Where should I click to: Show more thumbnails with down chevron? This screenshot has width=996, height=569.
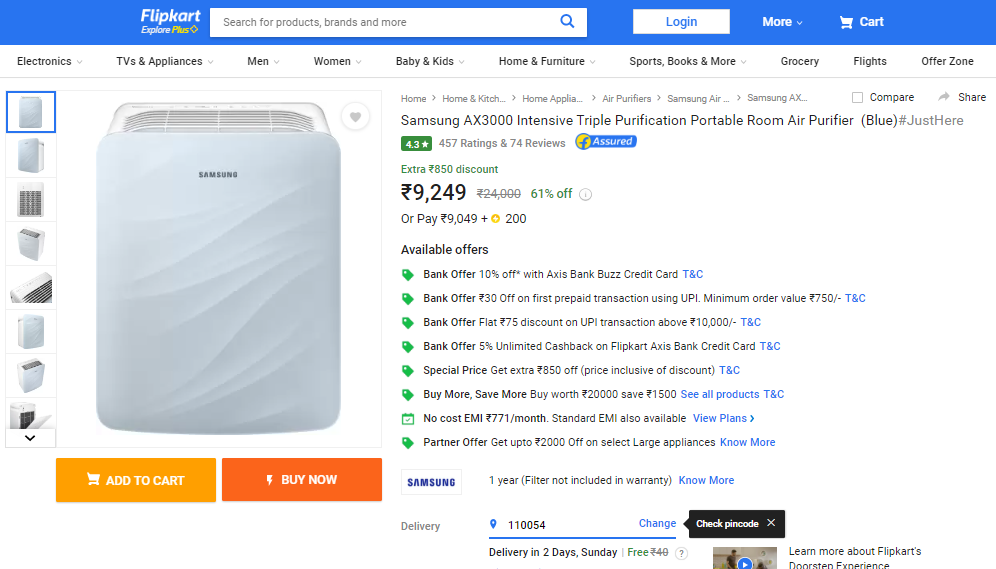pyautogui.click(x=30, y=438)
